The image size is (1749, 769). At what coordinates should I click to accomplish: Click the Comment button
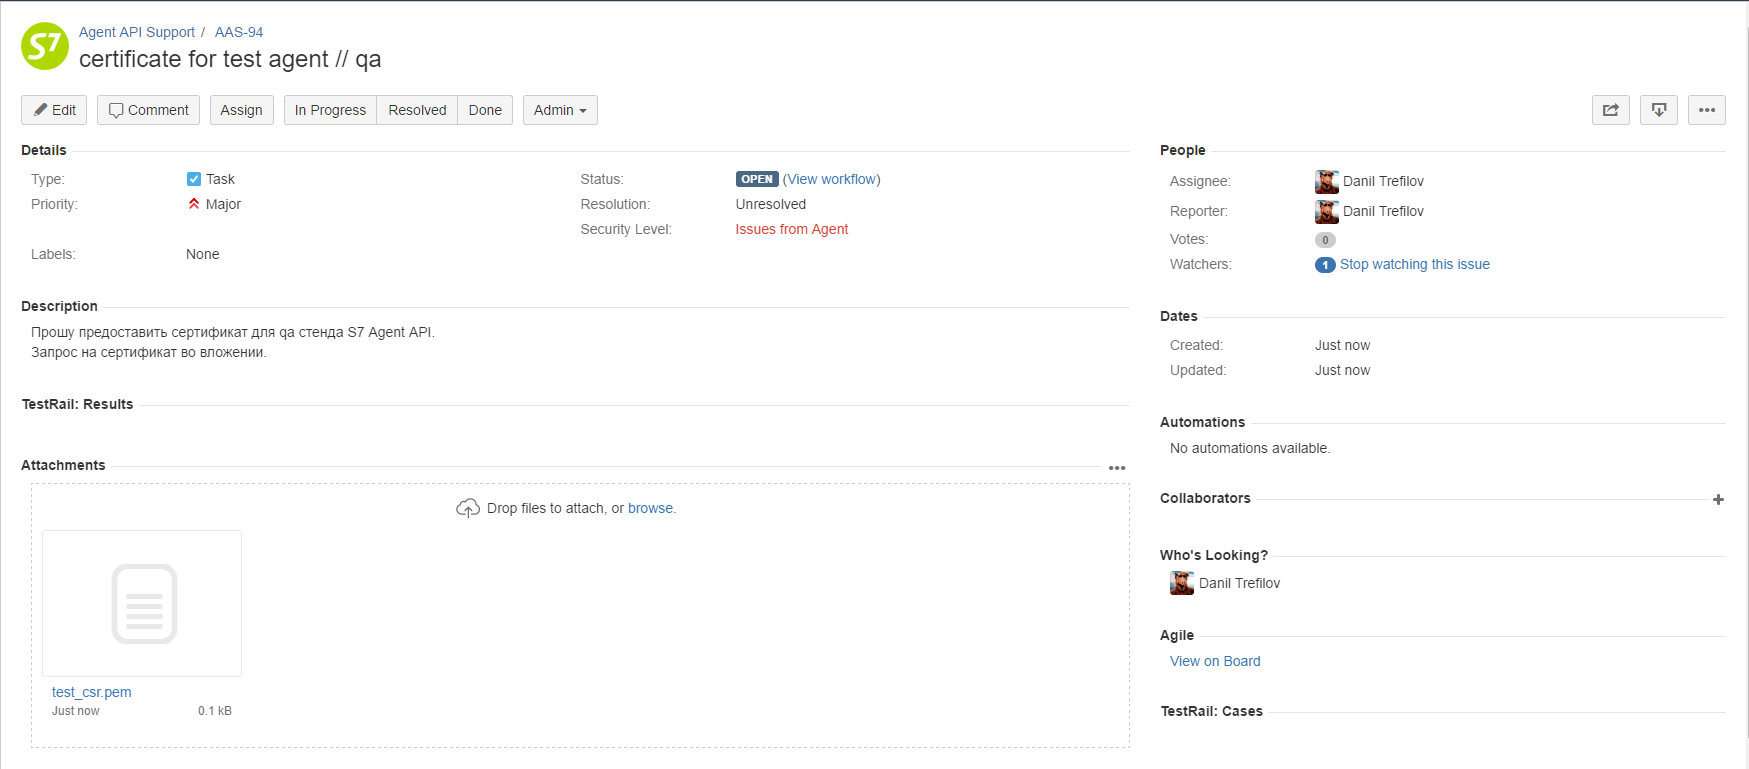tap(148, 110)
